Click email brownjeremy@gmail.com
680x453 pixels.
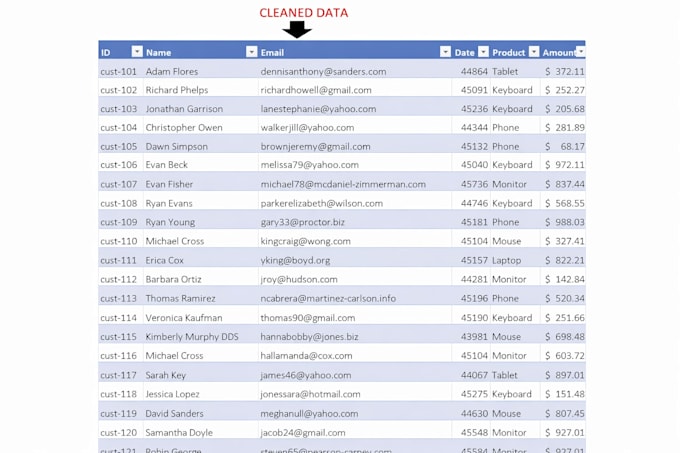[315, 147]
